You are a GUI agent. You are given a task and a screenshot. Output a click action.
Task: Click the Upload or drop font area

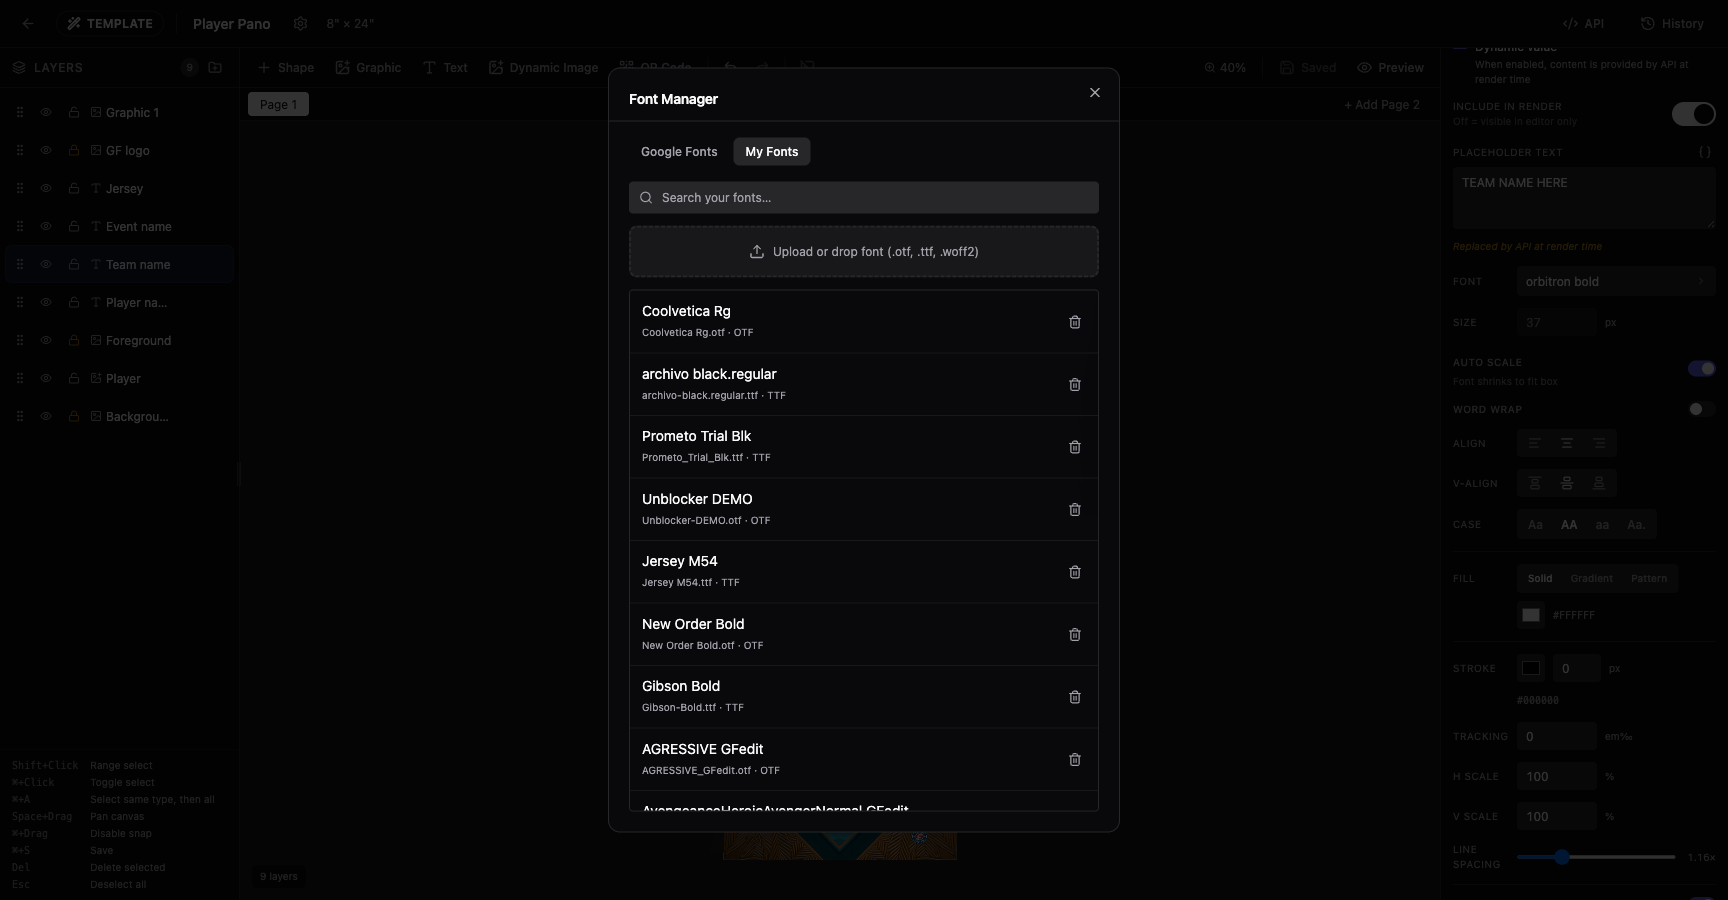[x=864, y=252]
